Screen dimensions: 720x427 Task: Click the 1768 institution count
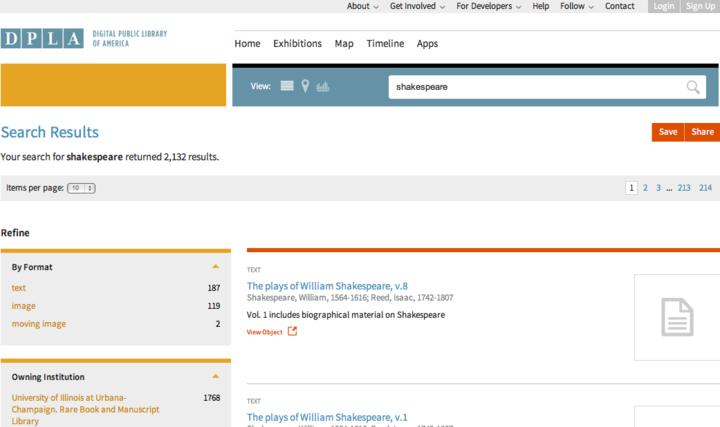[212, 398]
